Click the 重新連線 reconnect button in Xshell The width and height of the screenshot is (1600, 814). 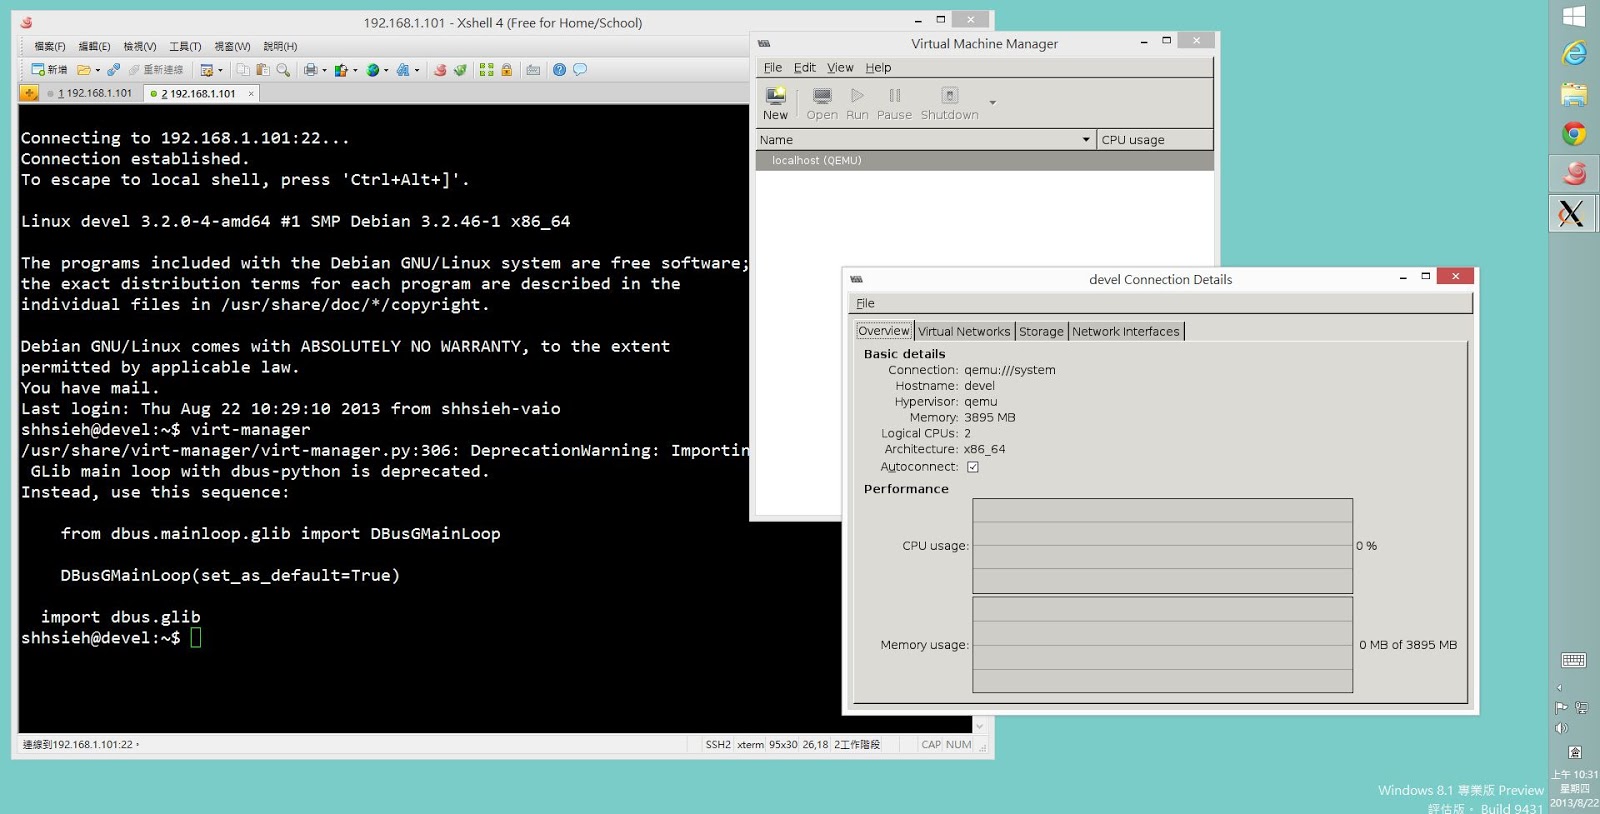point(156,70)
